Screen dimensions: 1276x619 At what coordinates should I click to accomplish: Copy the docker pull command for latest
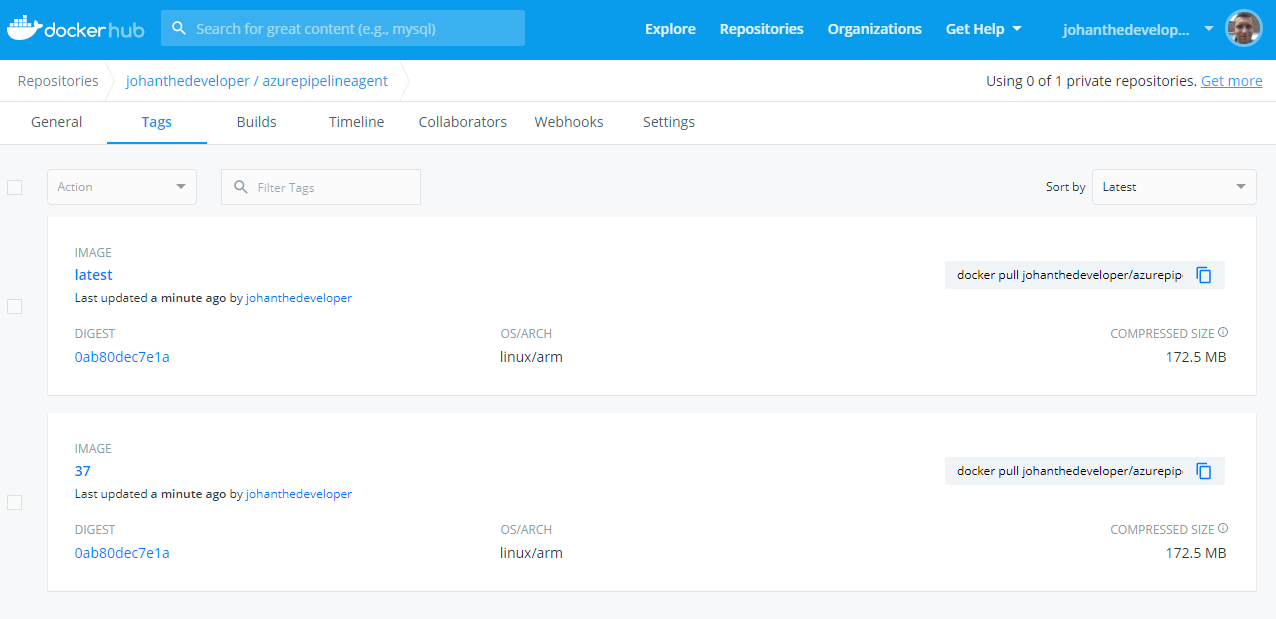[x=1204, y=275]
